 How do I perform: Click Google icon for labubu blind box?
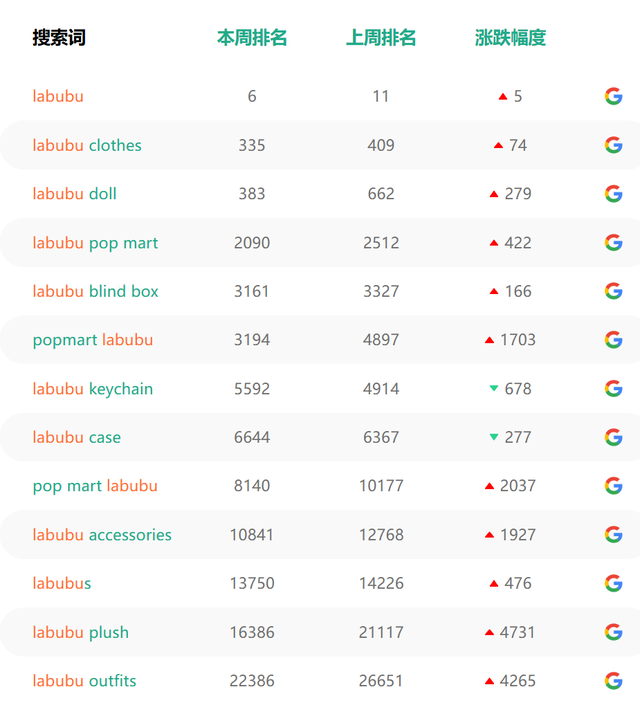click(613, 291)
